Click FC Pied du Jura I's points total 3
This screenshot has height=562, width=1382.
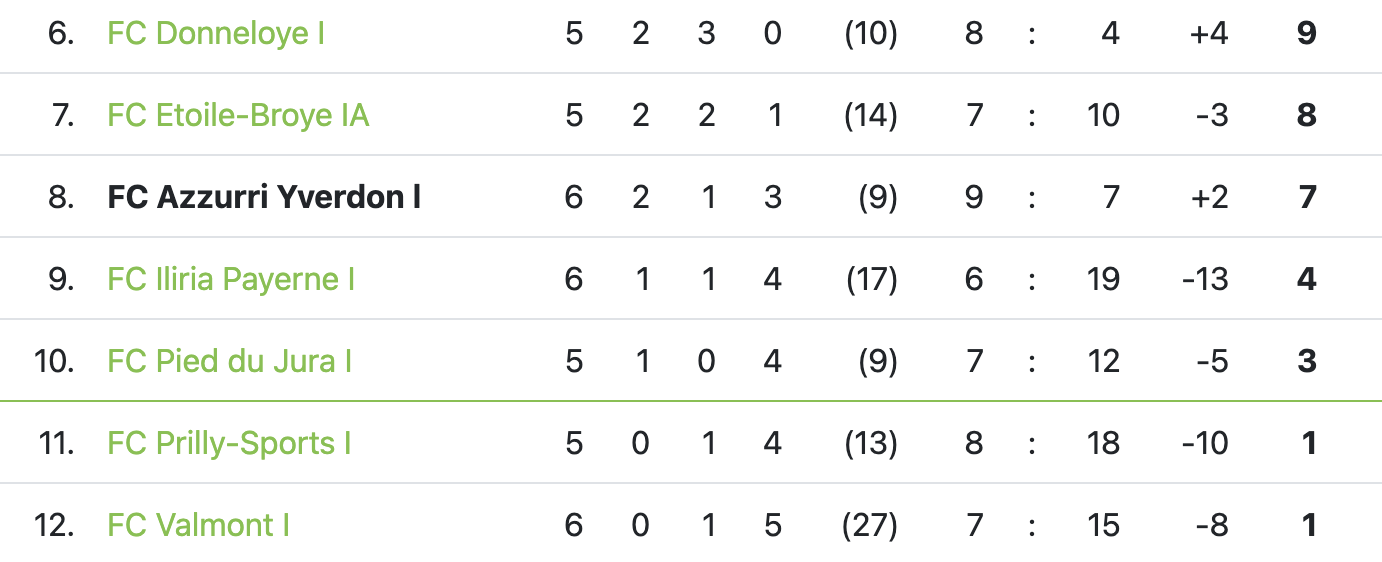(1306, 361)
